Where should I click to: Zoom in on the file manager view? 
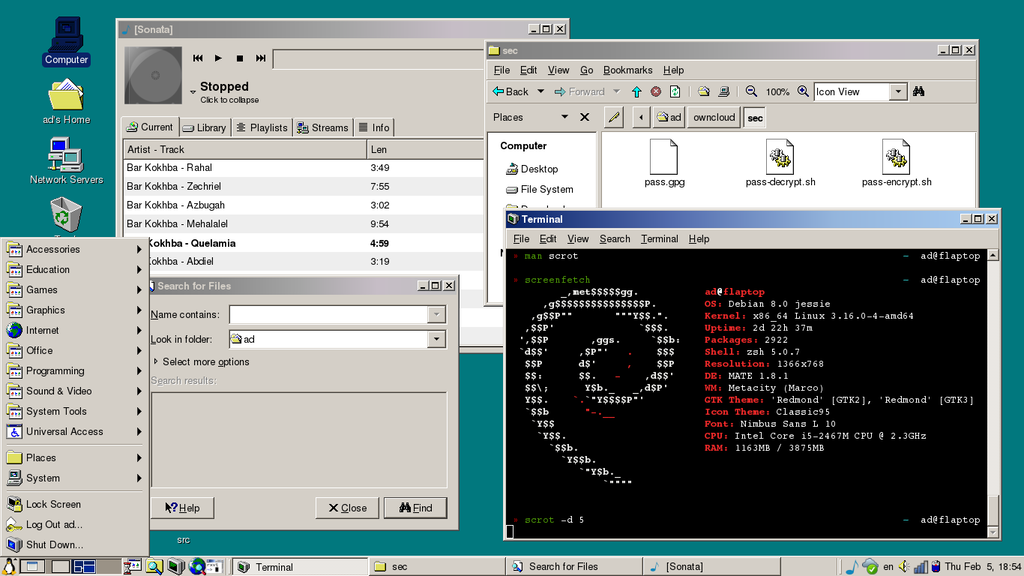click(803, 92)
